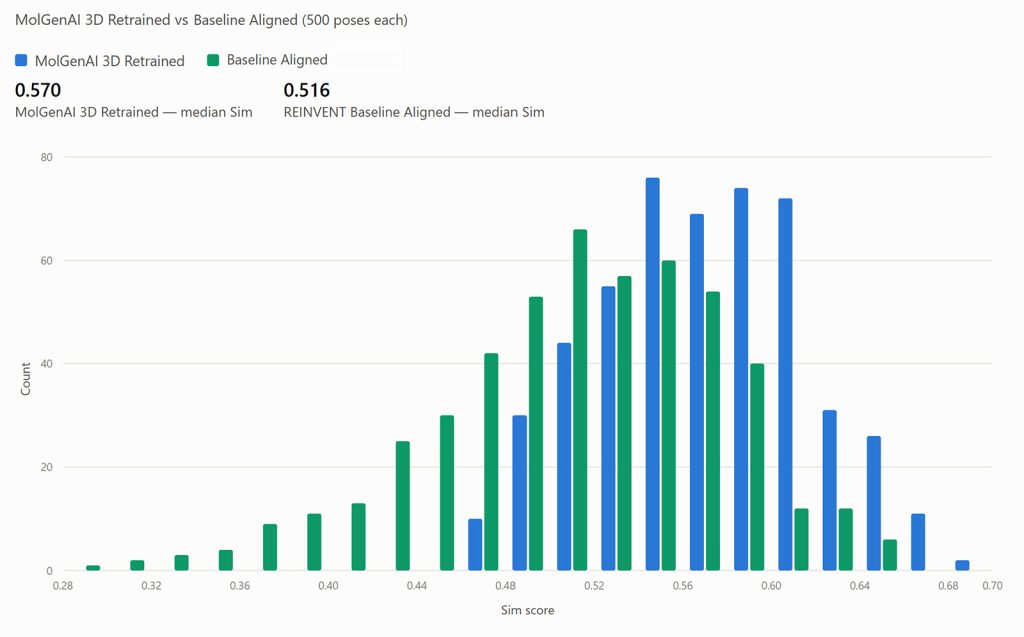Image resolution: width=1024 pixels, height=637 pixels.
Task: Click the y-axis tick label 80
Action: pyautogui.click(x=46, y=157)
